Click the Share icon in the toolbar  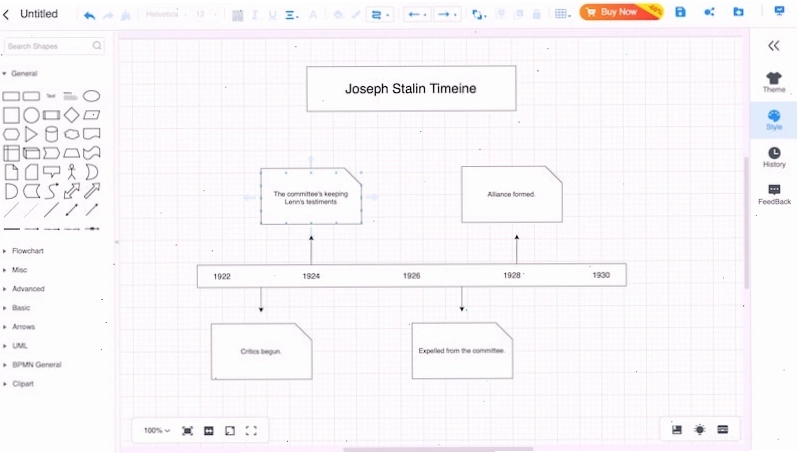(x=709, y=12)
